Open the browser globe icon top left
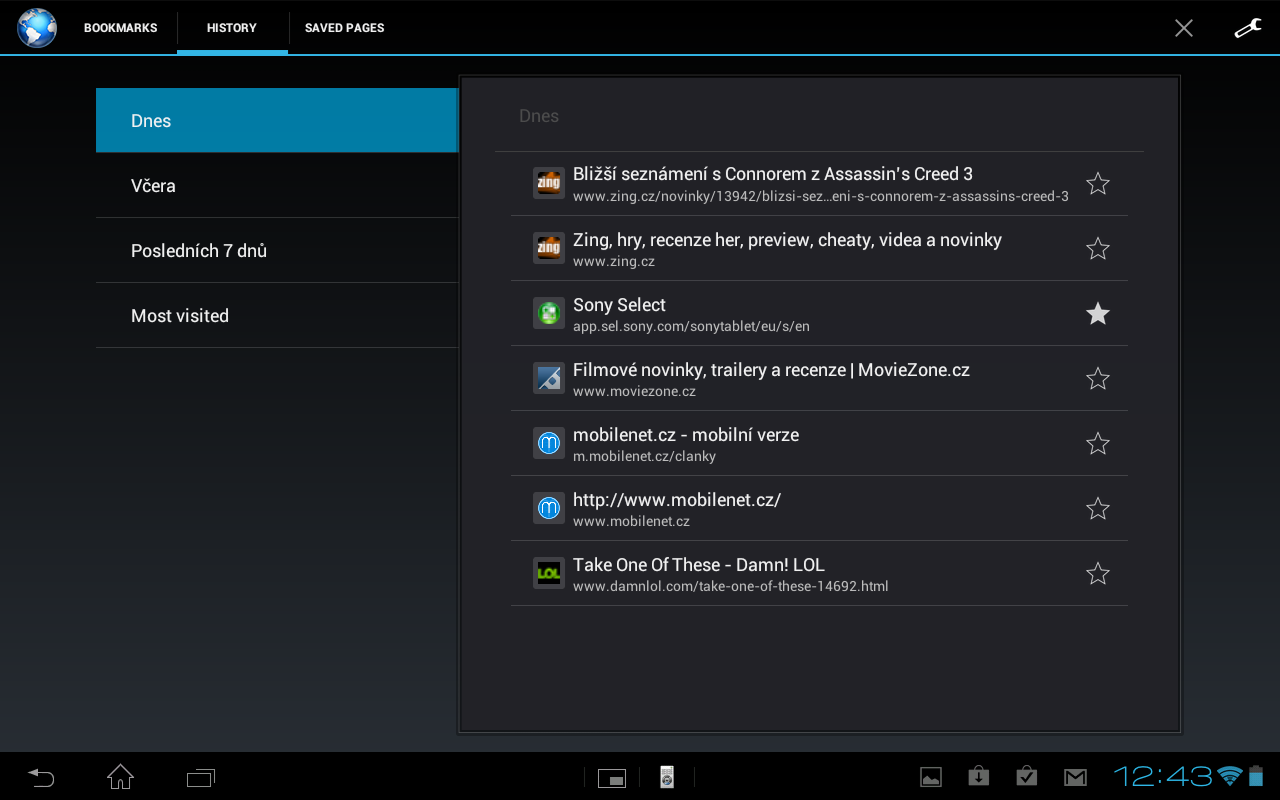1280x800 pixels. pos(36,27)
